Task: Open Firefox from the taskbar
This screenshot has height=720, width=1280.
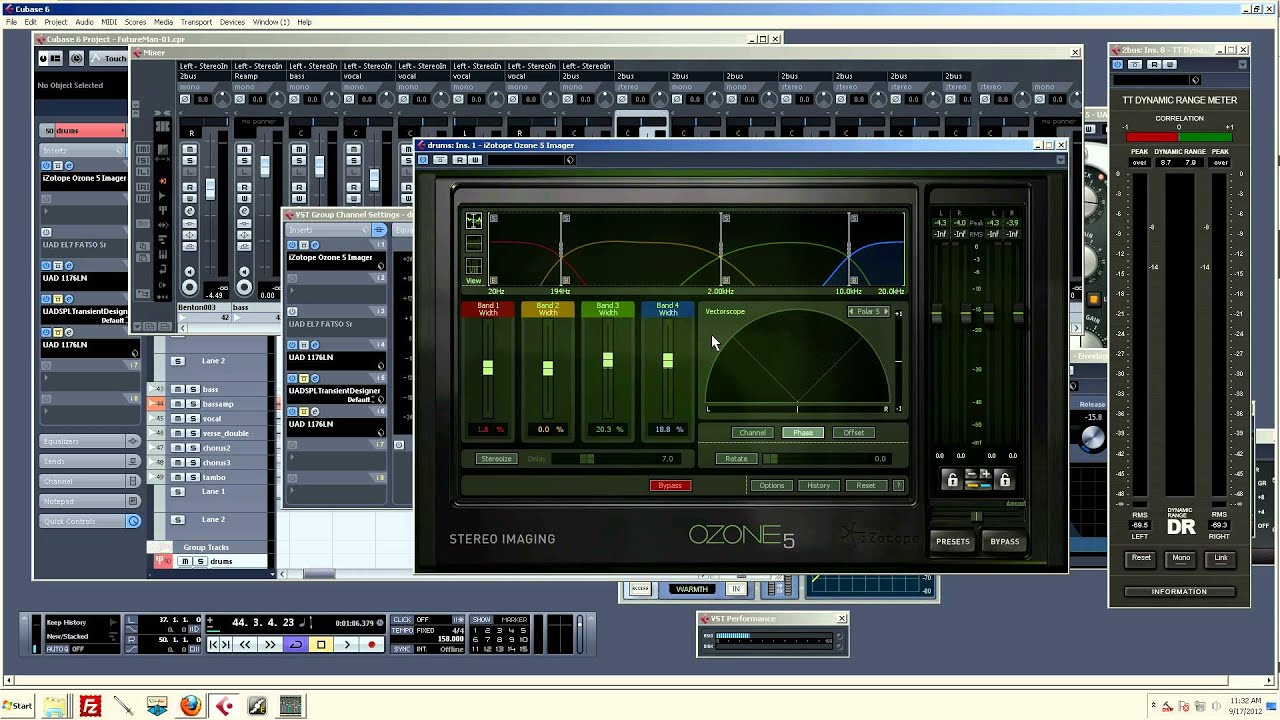Action: [190, 706]
